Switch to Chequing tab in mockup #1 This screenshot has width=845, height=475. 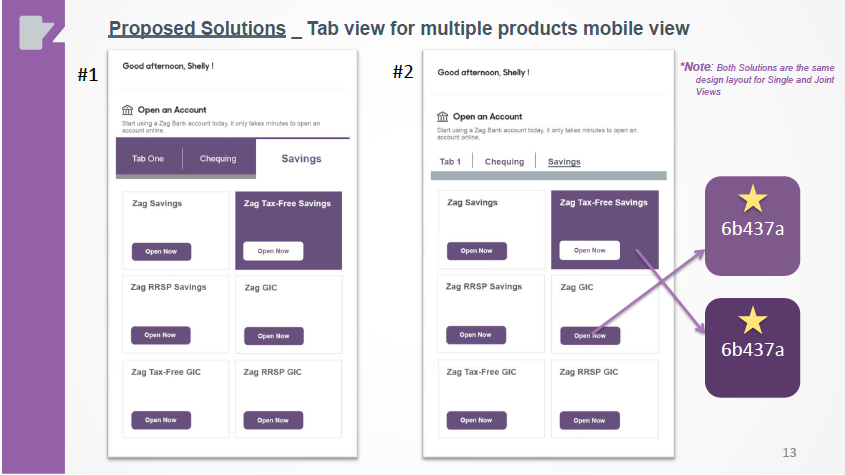(218, 158)
